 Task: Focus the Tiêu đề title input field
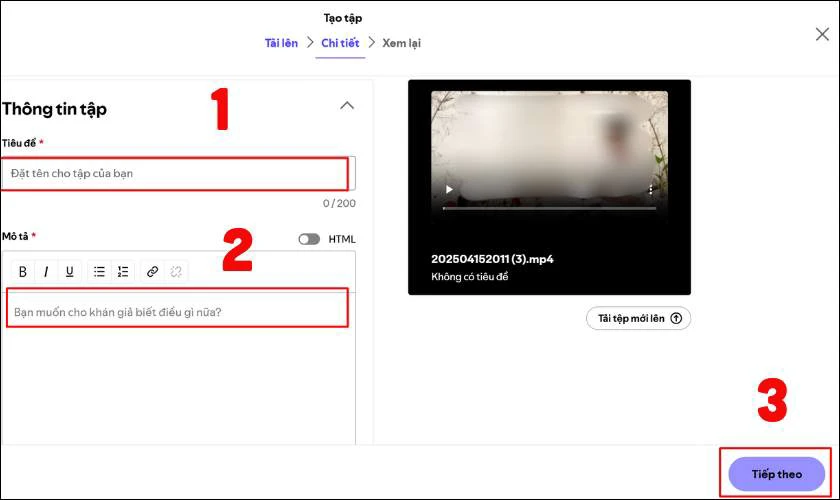178,173
